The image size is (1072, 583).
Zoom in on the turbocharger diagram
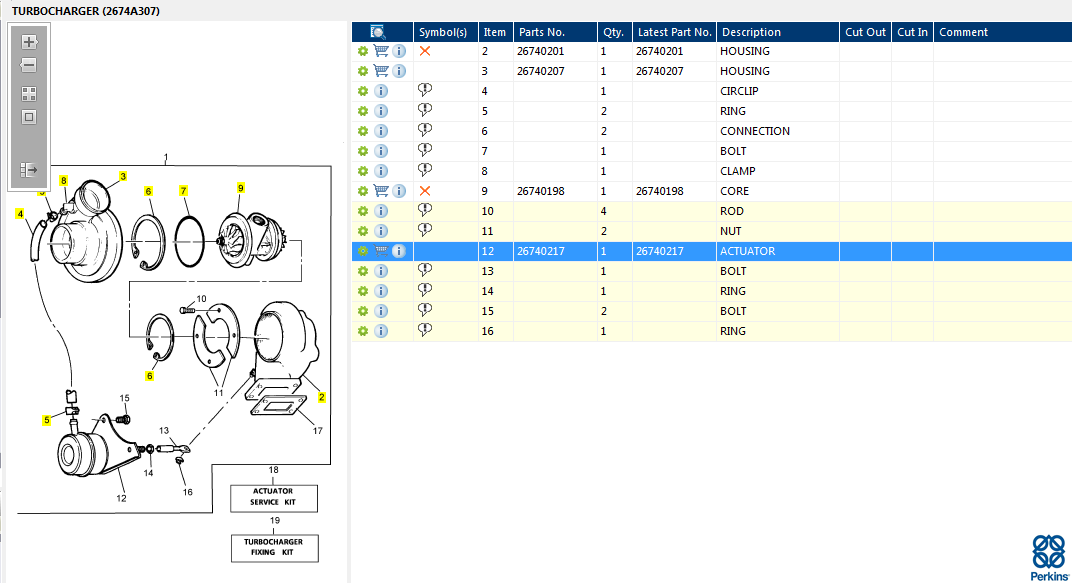pyautogui.click(x=29, y=42)
